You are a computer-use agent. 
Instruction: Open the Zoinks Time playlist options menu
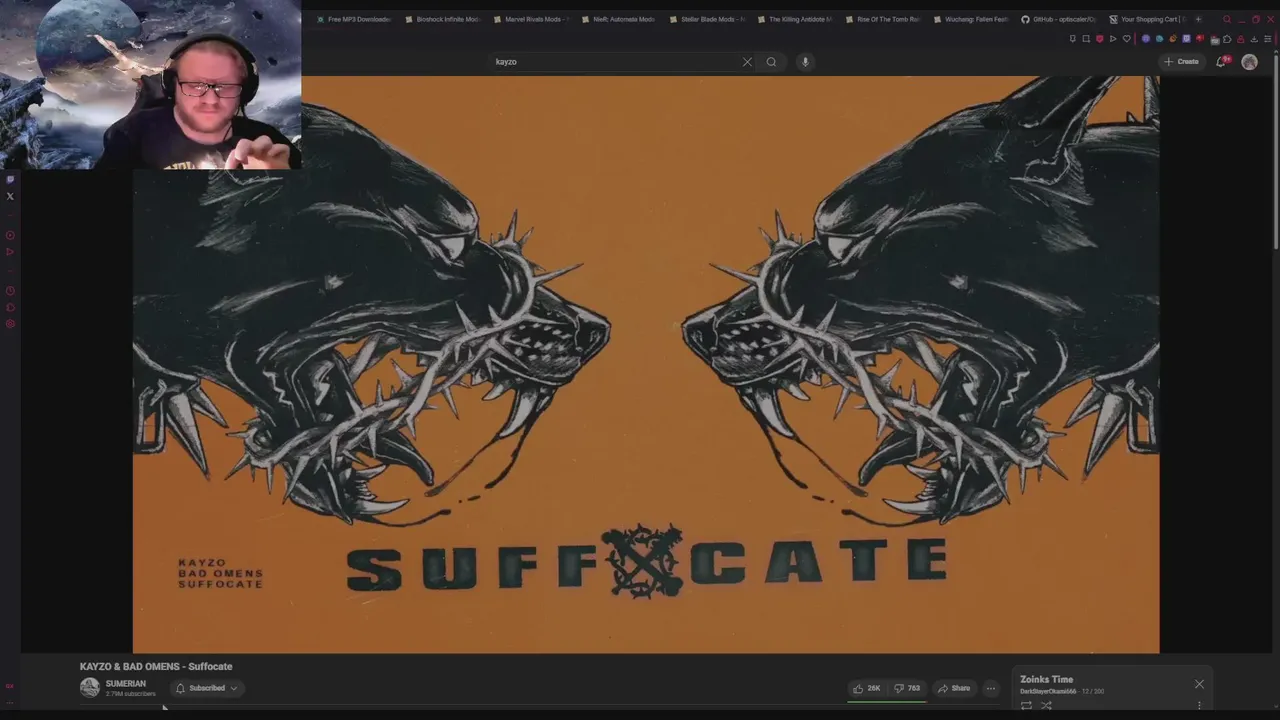[1199, 706]
